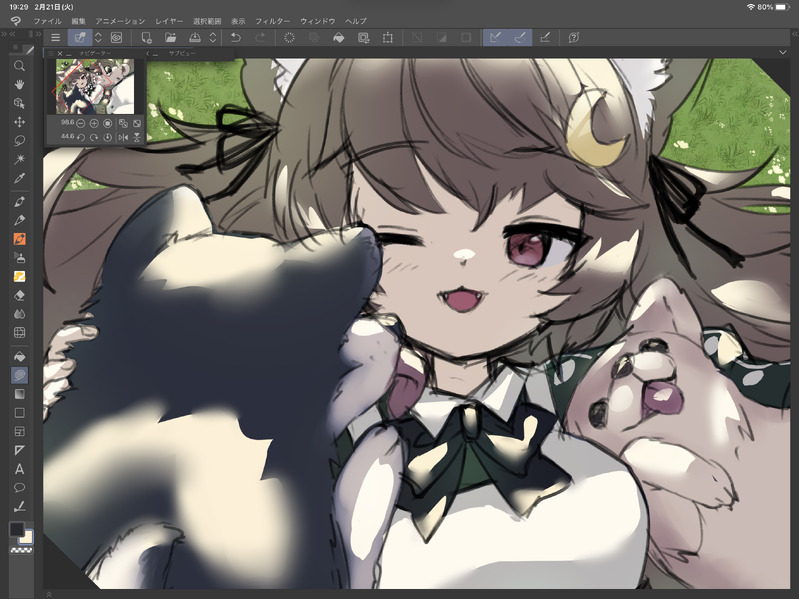Switch to the サブビュー palette tab
The width and height of the screenshot is (799, 599).
(x=182, y=53)
